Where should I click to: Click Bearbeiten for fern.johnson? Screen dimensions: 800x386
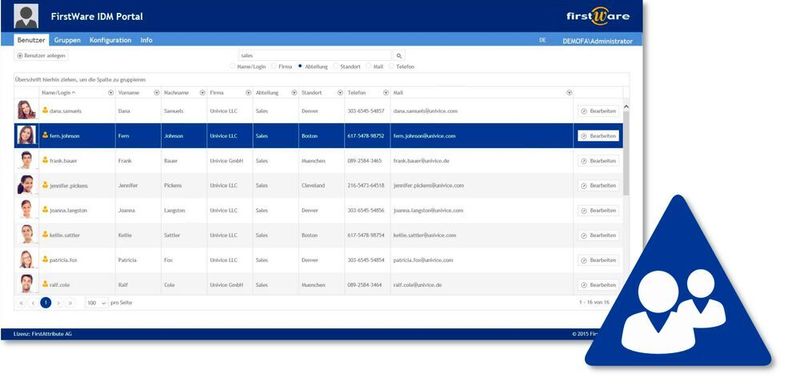click(598, 136)
